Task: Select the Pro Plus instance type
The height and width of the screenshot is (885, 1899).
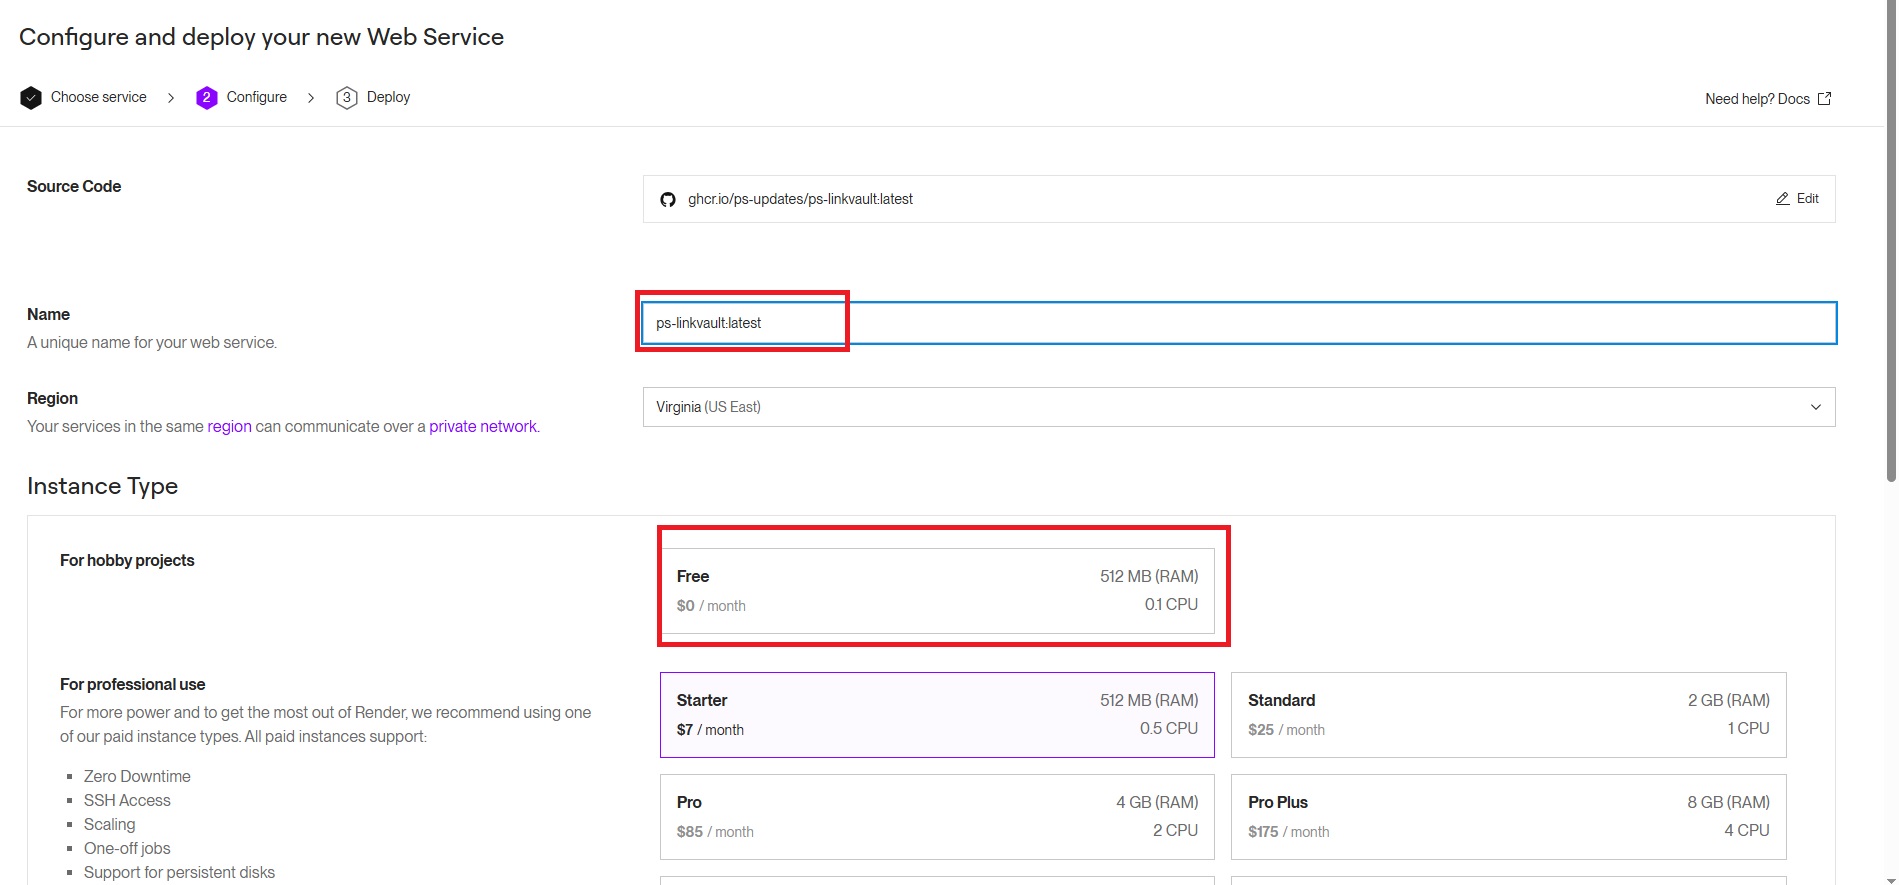Action: (x=1508, y=817)
